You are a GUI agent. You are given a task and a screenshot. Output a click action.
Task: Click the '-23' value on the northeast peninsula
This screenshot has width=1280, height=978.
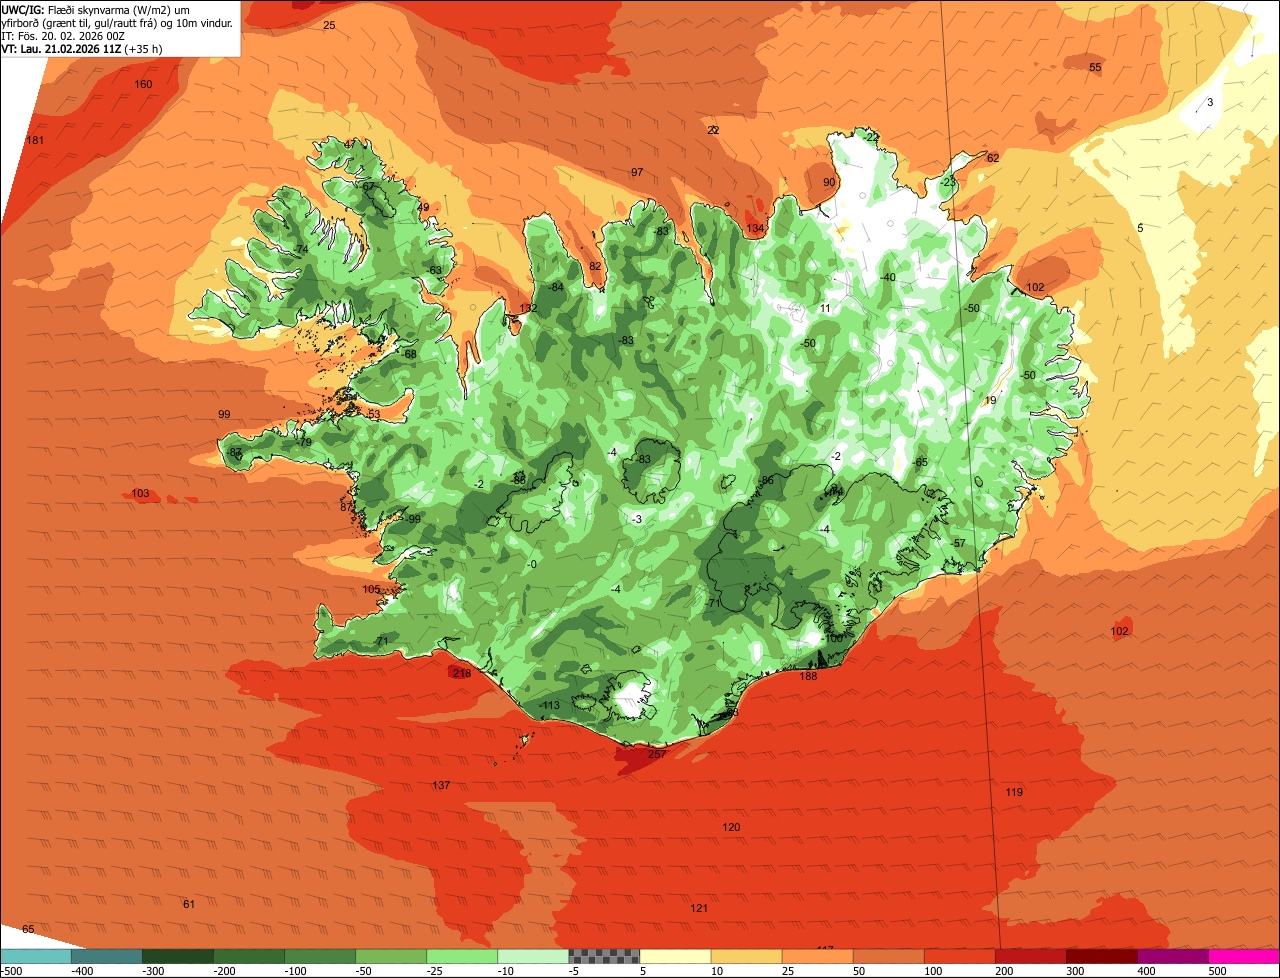click(948, 182)
